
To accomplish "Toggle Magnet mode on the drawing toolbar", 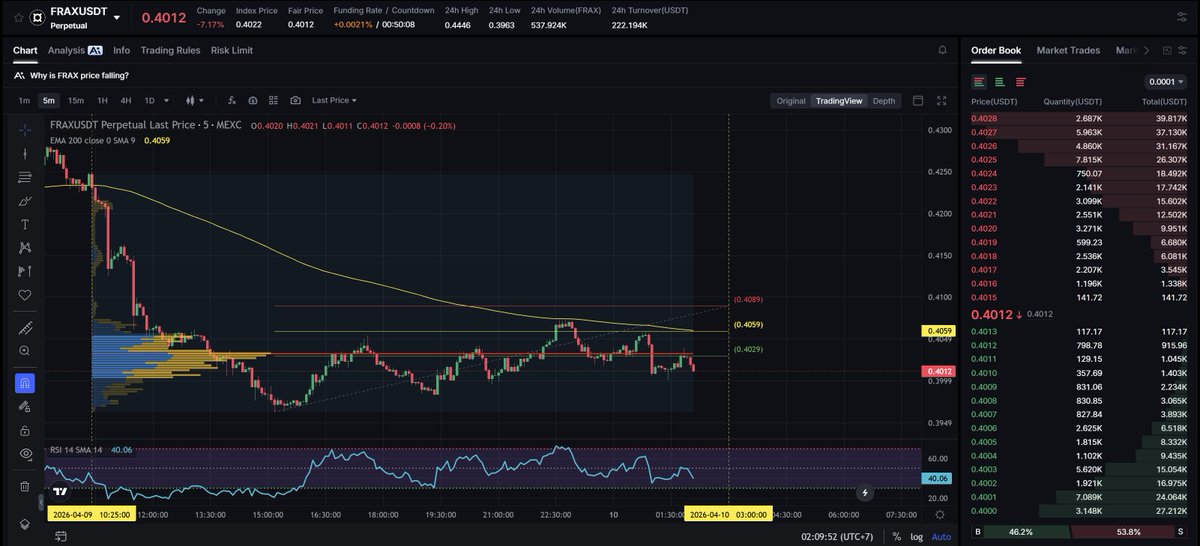I will click(25, 383).
